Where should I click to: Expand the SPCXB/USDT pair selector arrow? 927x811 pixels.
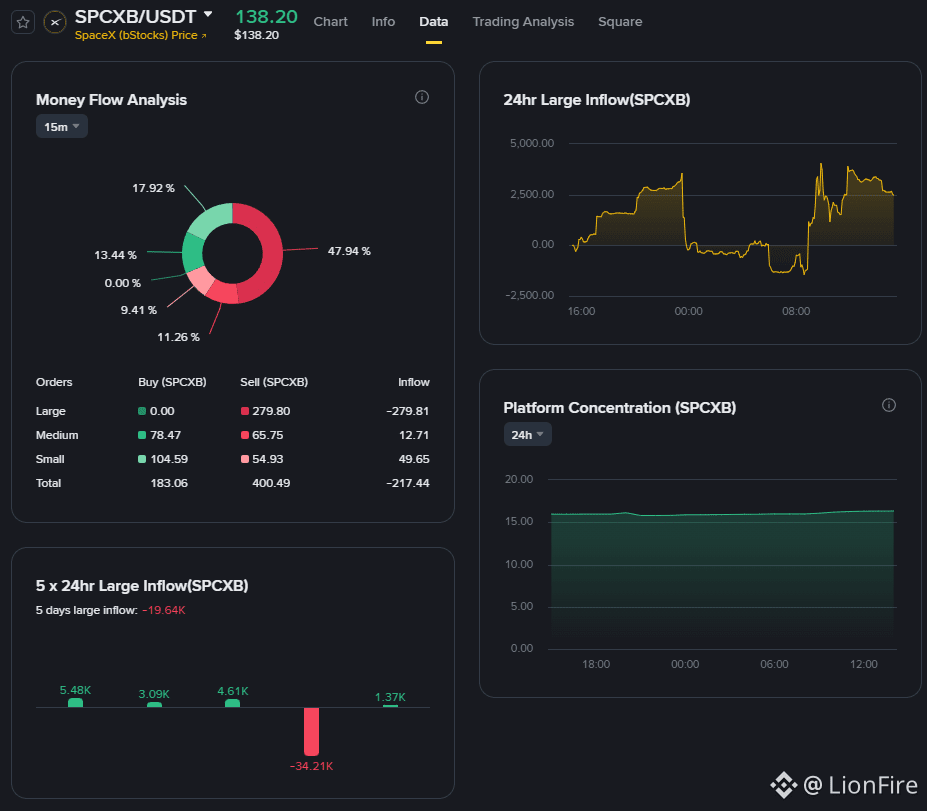coord(208,14)
